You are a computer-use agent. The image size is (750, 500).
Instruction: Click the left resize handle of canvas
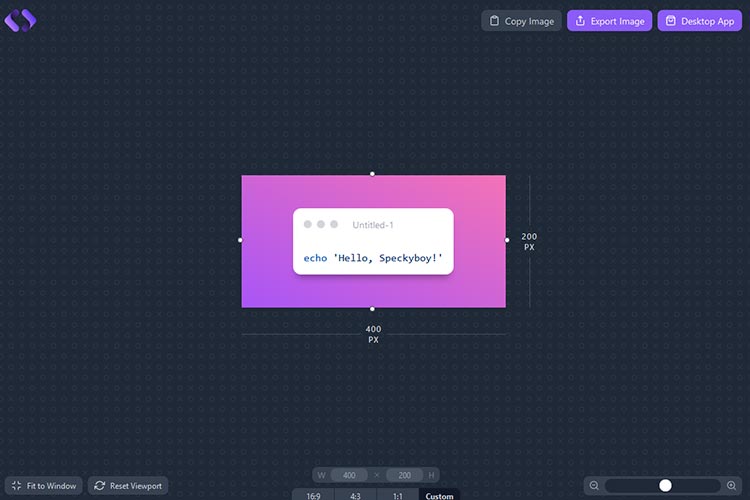pos(240,240)
